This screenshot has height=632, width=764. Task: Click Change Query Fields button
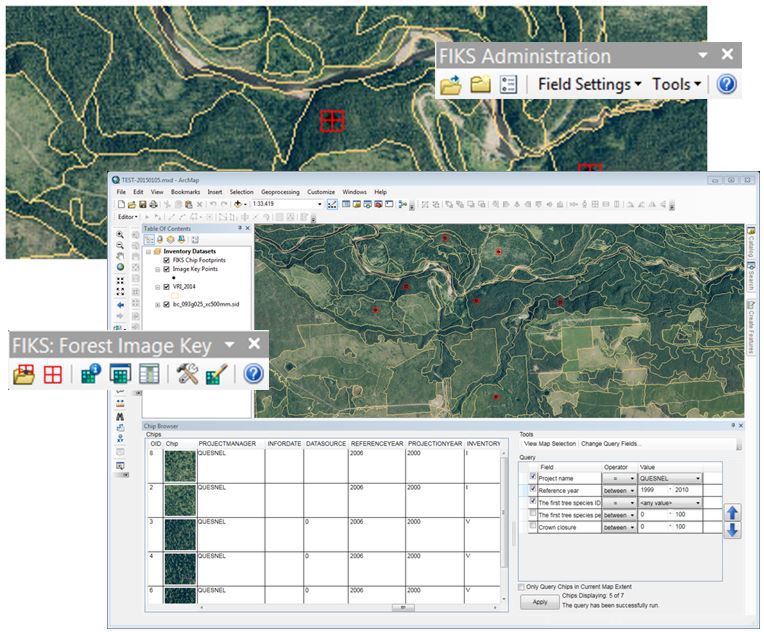tap(611, 444)
